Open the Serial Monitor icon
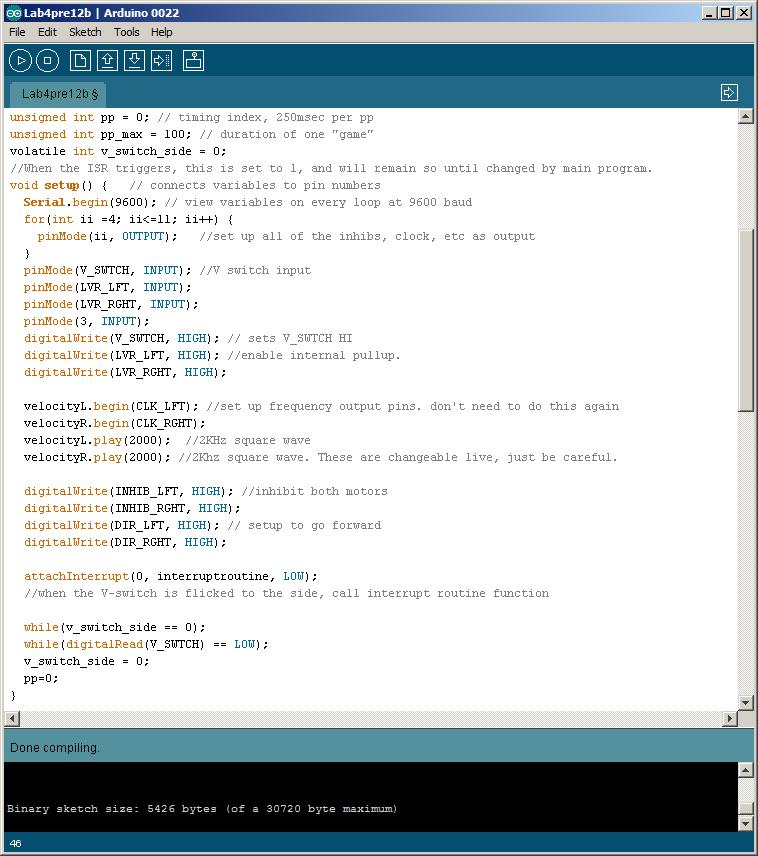Image resolution: width=758 pixels, height=856 pixels. (x=193, y=61)
